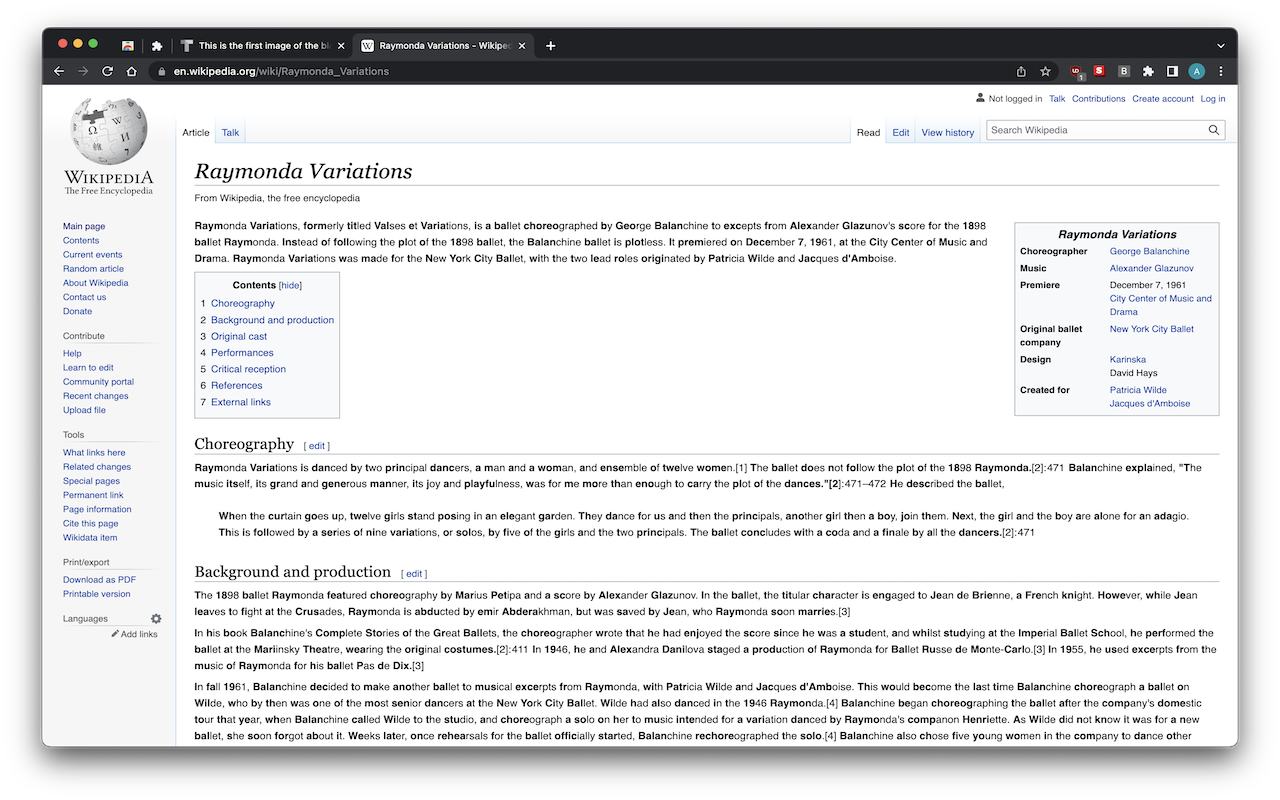Screen dimensions: 1280x800
Task: Open the View history tab
Action: coord(947,132)
